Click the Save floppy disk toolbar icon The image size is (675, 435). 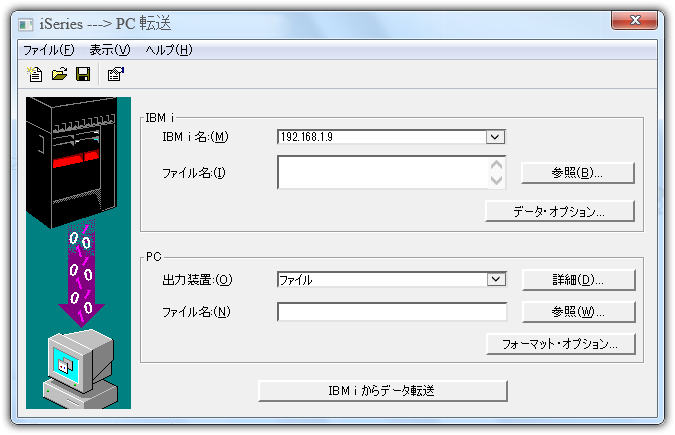[83, 74]
